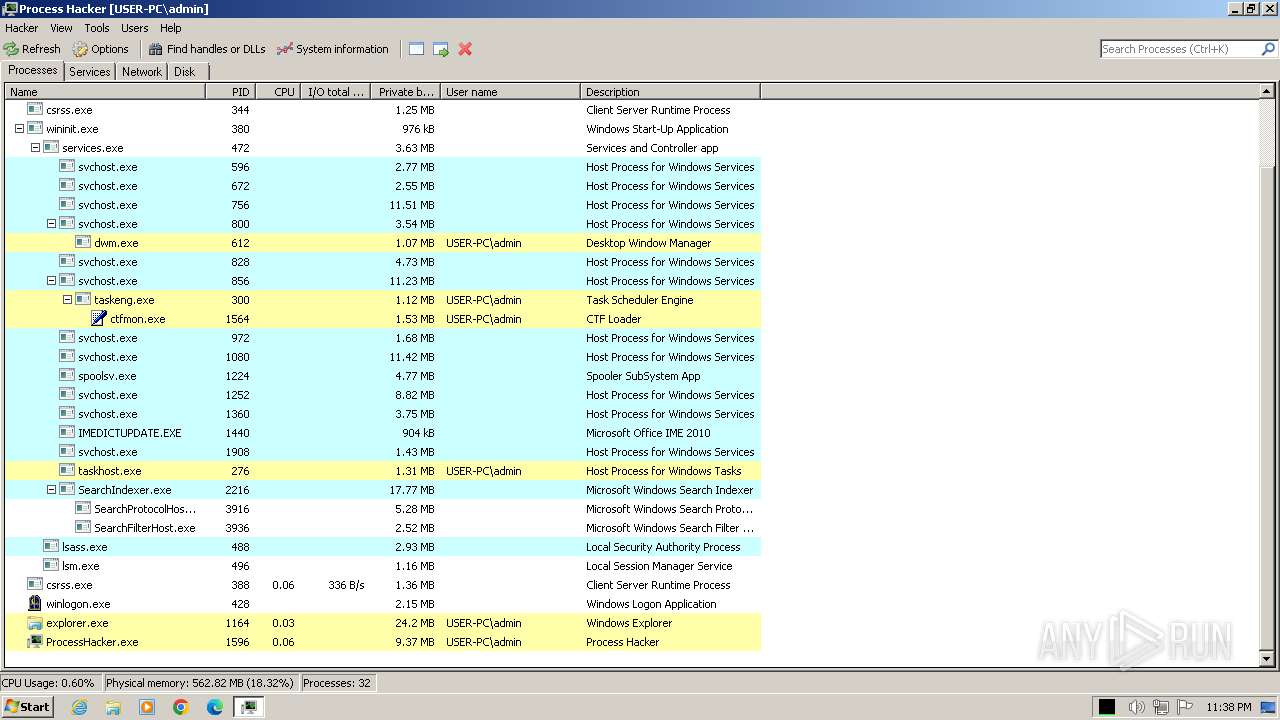Select svchost.exe with PID 1908

[383, 452]
